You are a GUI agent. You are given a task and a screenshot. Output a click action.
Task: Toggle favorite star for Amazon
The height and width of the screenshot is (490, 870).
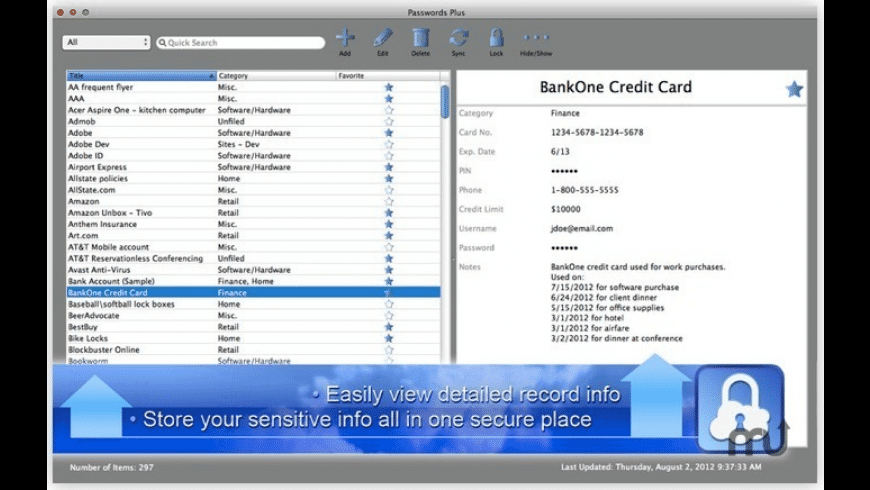389,201
